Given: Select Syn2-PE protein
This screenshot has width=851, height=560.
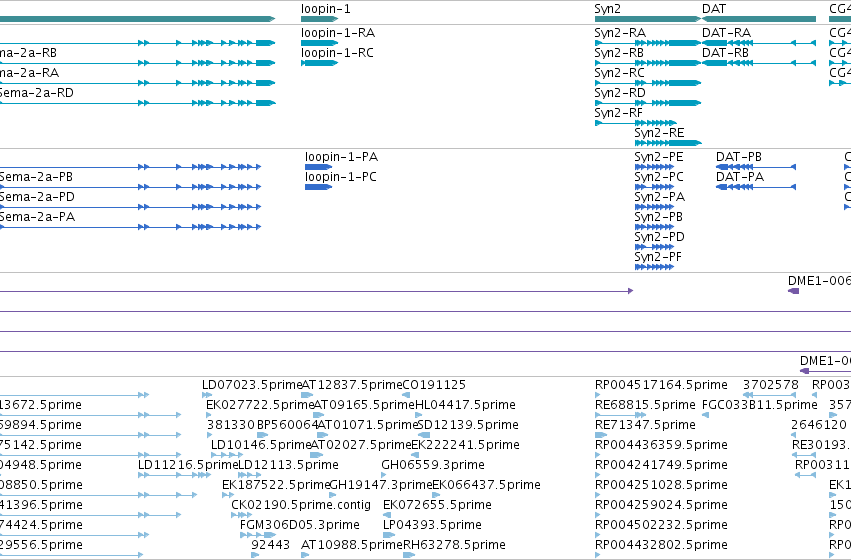Looking at the screenshot, I should [x=654, y=167].
